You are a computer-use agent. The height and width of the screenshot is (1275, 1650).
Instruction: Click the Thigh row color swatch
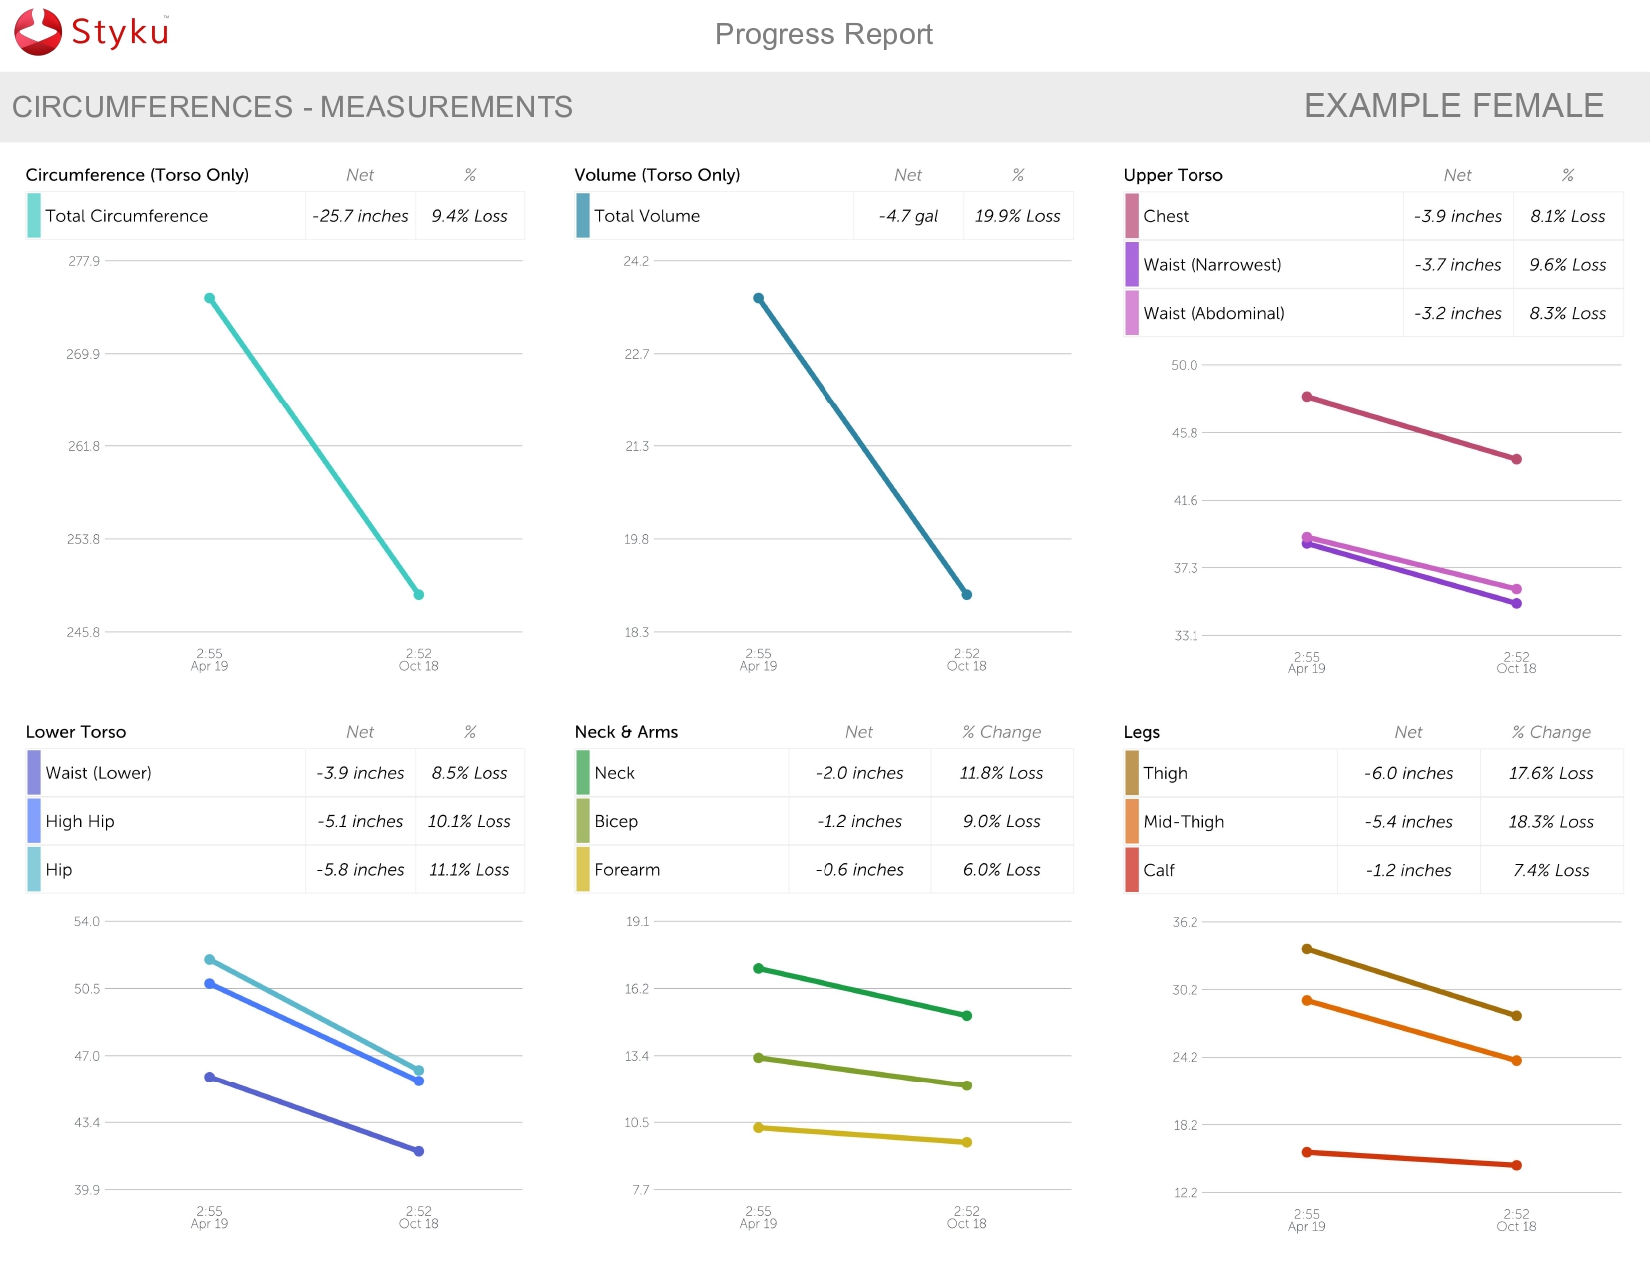click(1132, 773)
